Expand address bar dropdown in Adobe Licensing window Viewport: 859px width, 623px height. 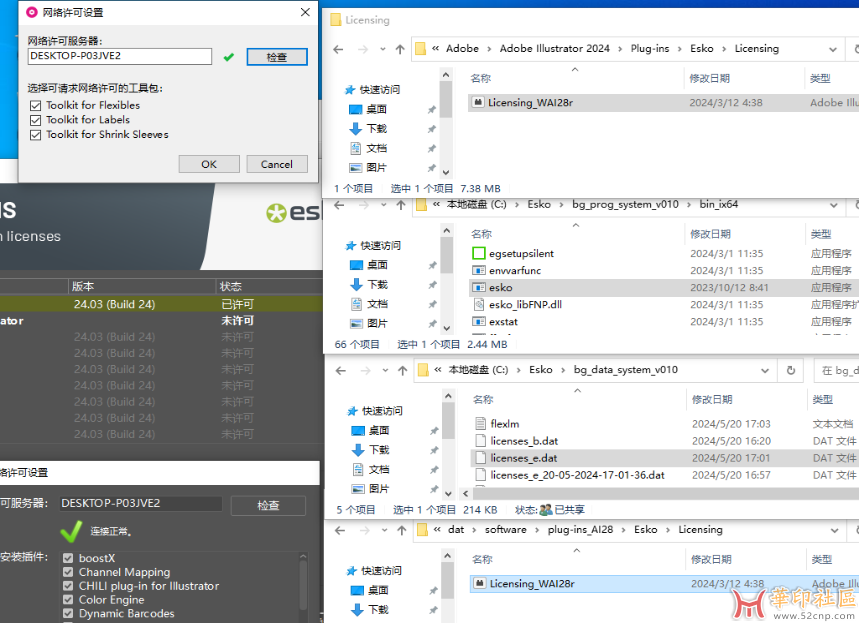pyautogui.click(x=833, y=49)
